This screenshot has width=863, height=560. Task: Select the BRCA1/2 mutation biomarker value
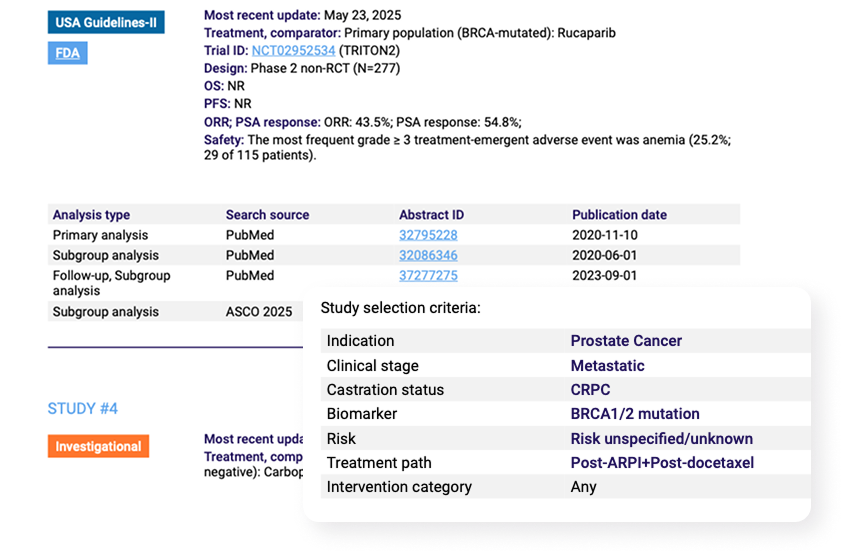point(635,414)
